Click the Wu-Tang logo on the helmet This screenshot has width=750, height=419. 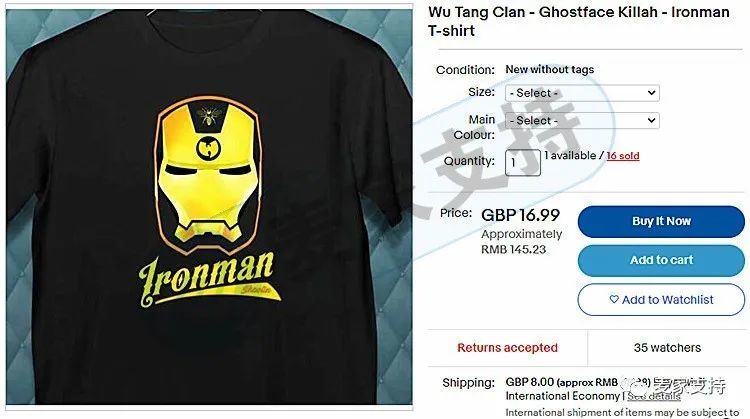(x=209, y=148)
